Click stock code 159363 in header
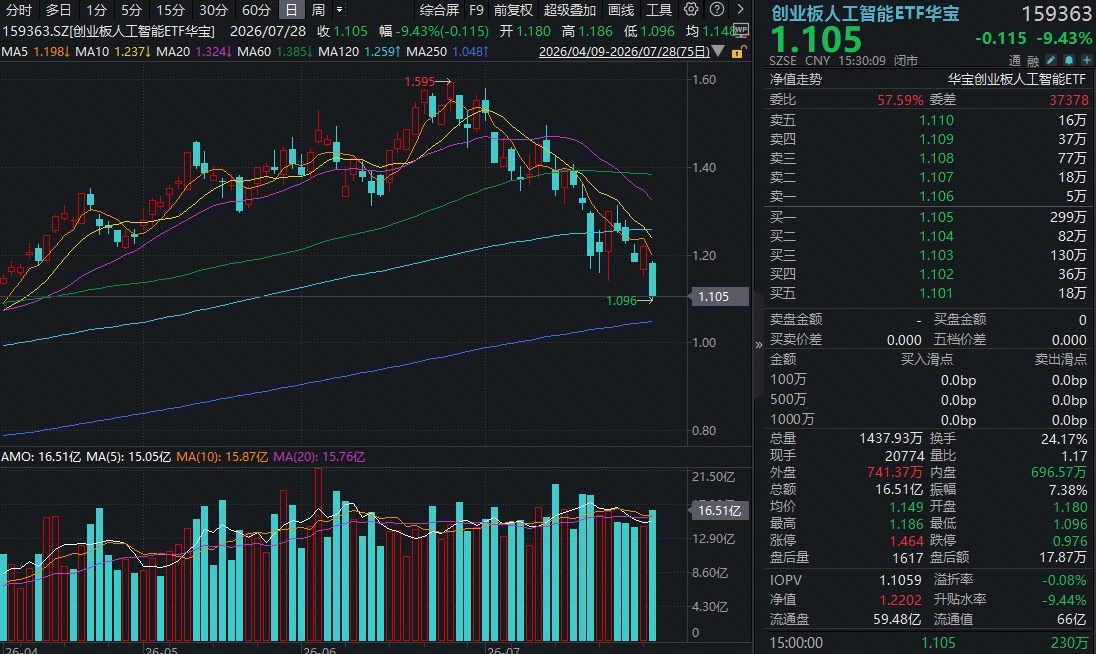1096x654 pixels. click(x=1056, y=13)
